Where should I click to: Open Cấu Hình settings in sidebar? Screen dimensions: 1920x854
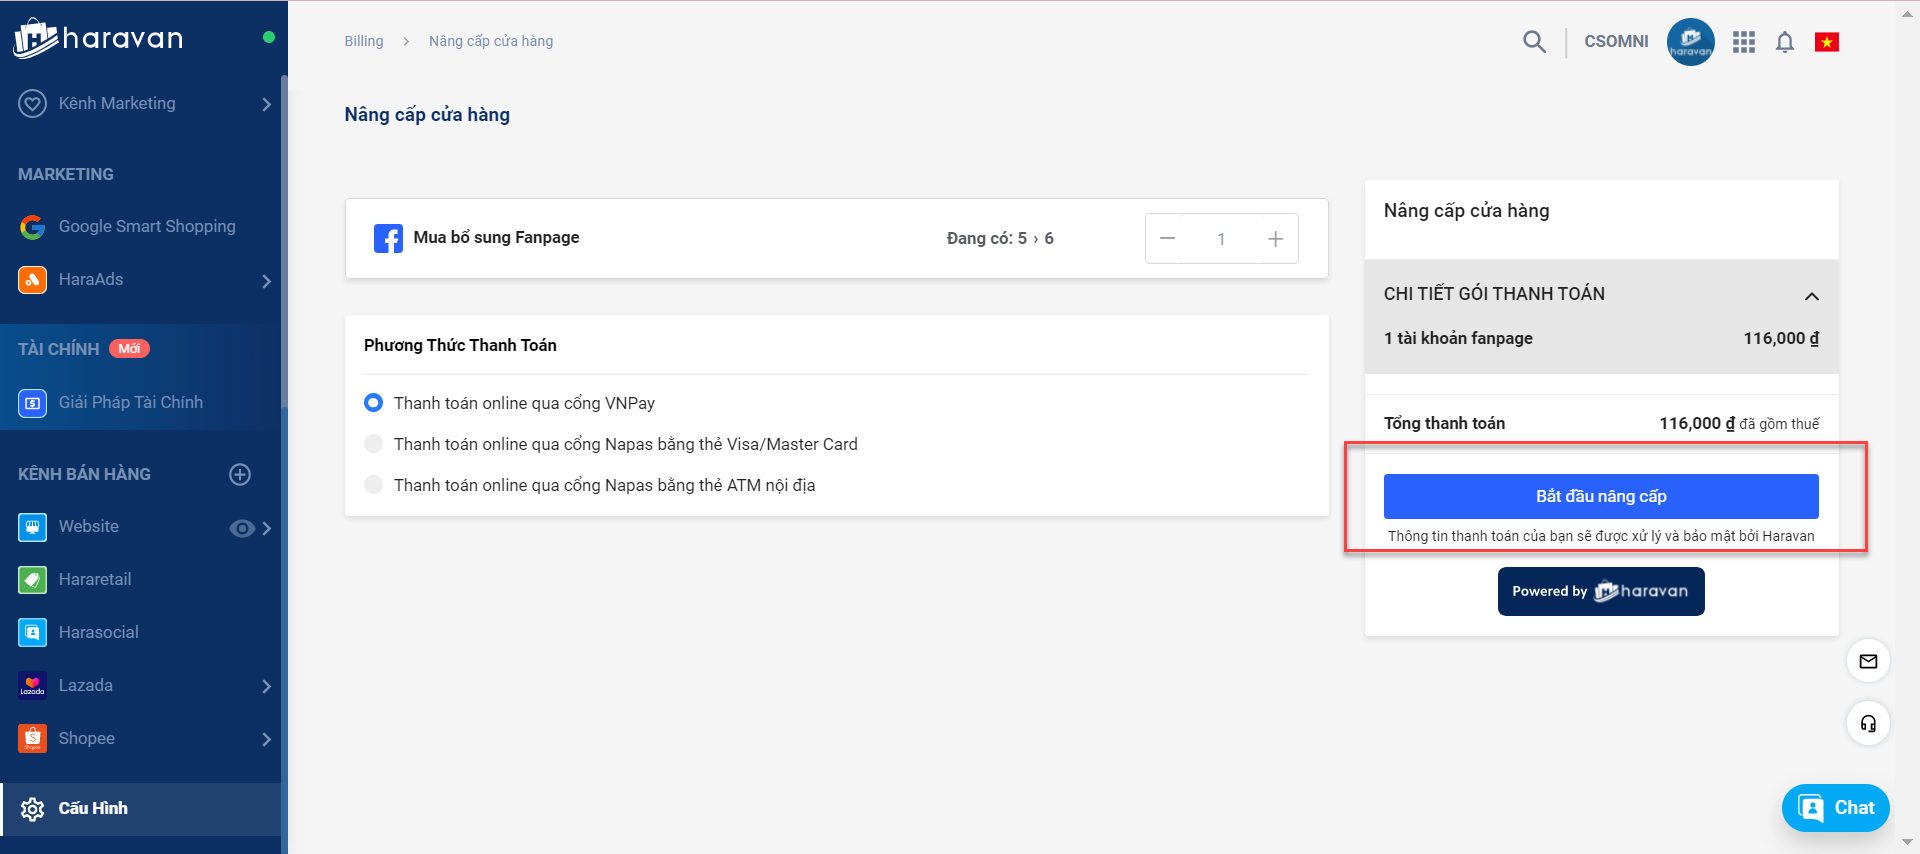[x=93, y=808]
